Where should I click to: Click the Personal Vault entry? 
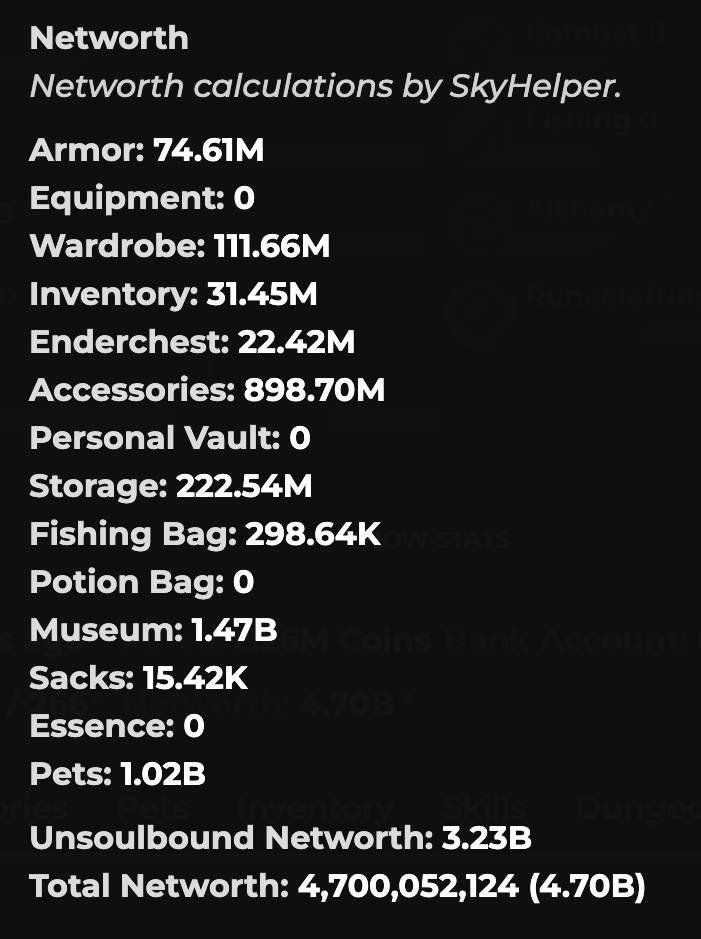click(170, 438)
